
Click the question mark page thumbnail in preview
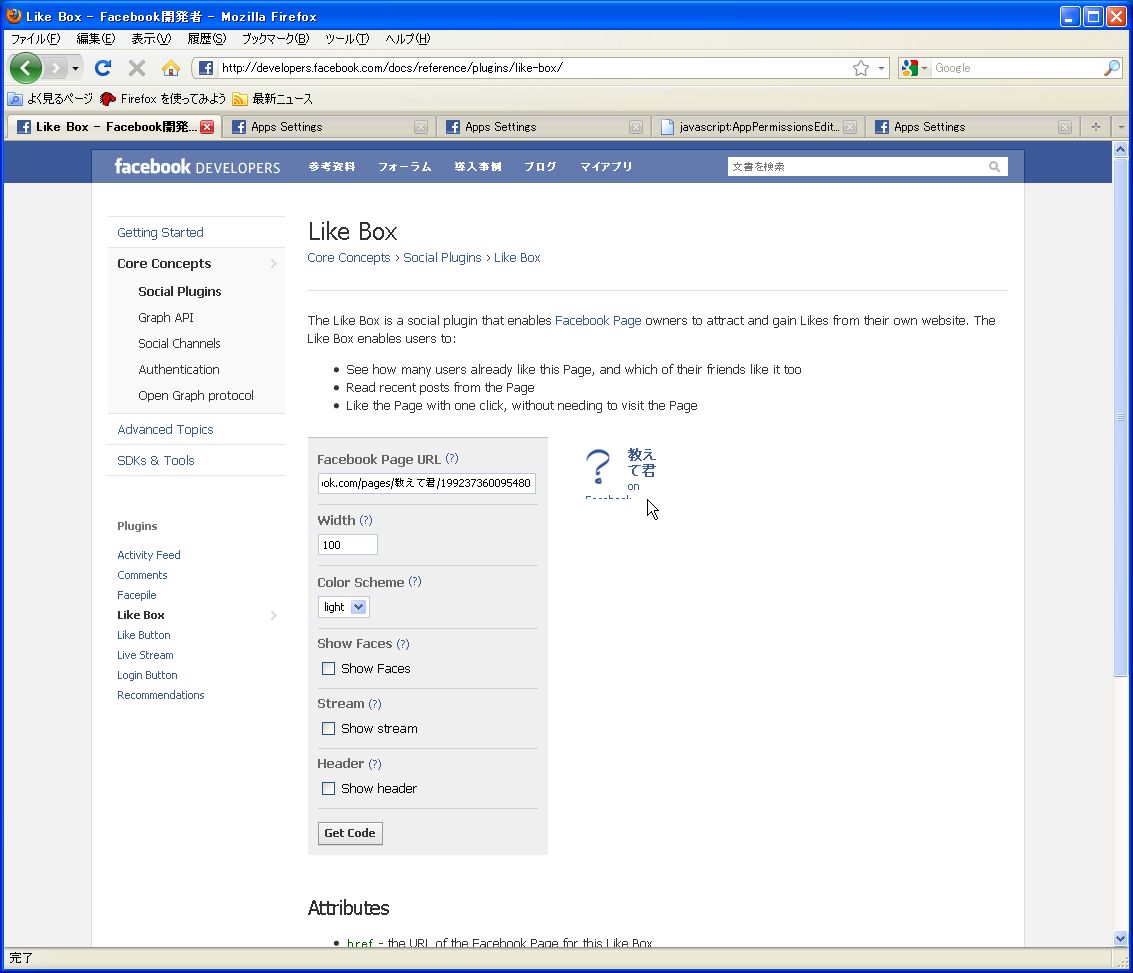coord(598,467)
